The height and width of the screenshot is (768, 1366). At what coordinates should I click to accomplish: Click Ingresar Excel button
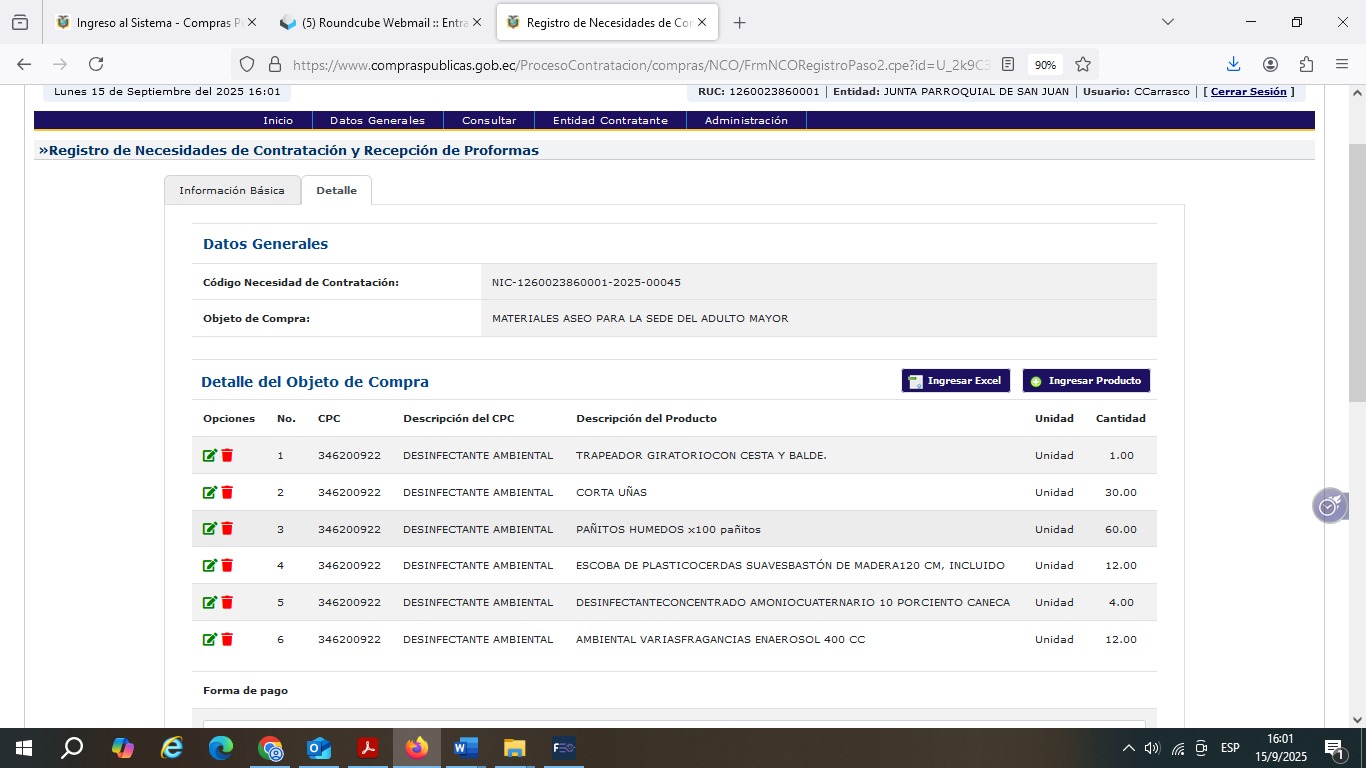pos(955,381)
